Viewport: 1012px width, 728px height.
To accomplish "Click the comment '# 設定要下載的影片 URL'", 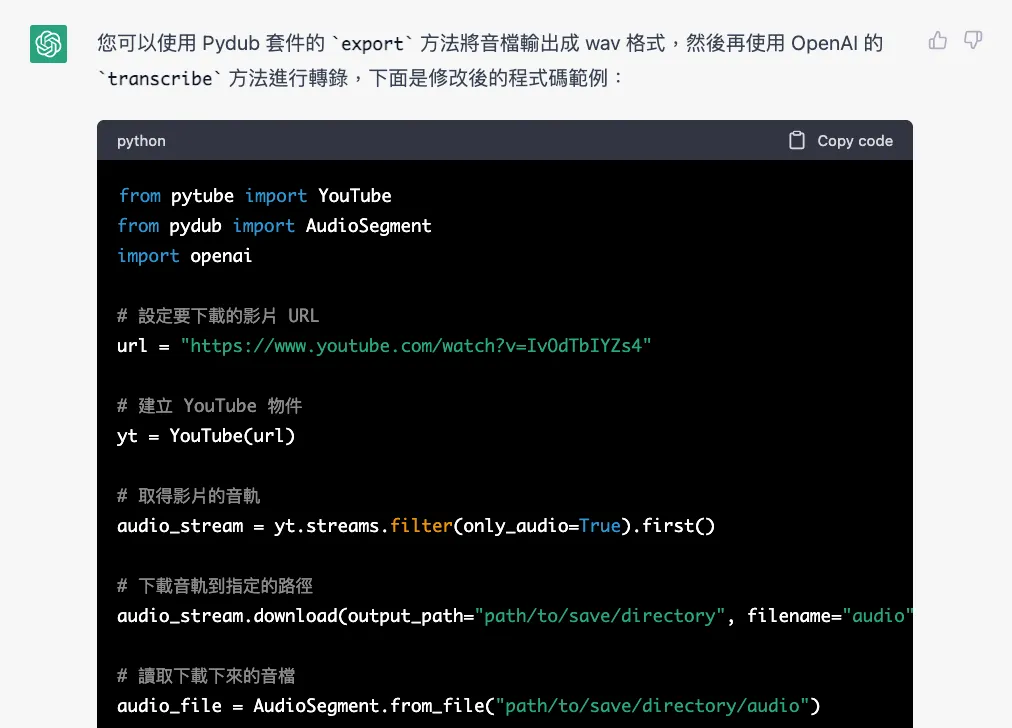I will click(218, 316).
